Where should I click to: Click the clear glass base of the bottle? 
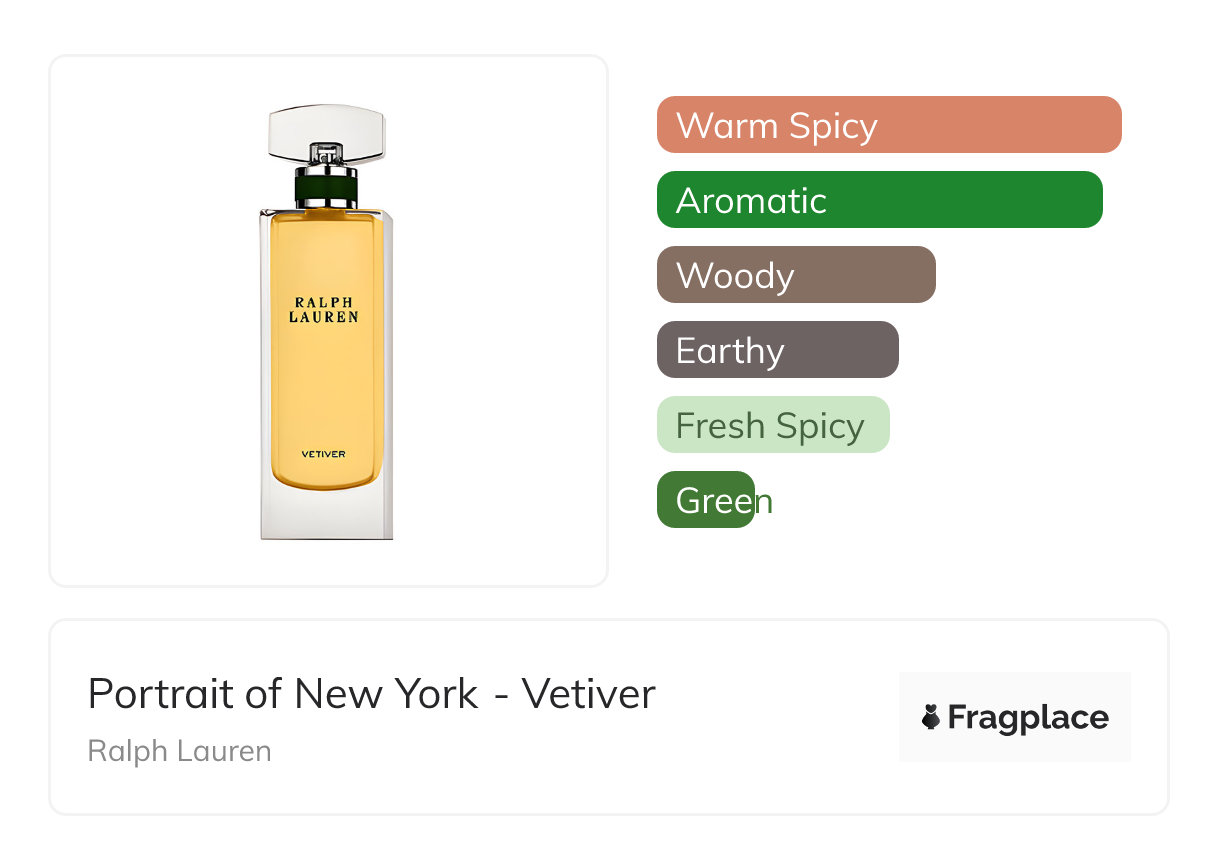point(327,514)
